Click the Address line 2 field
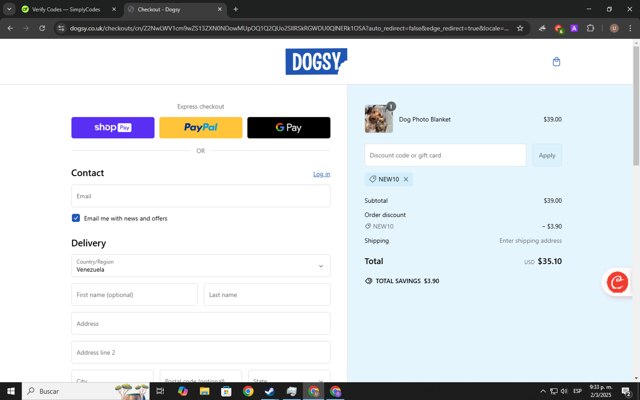Viewport: 640px width, 400px height. (x=200, y=352)
